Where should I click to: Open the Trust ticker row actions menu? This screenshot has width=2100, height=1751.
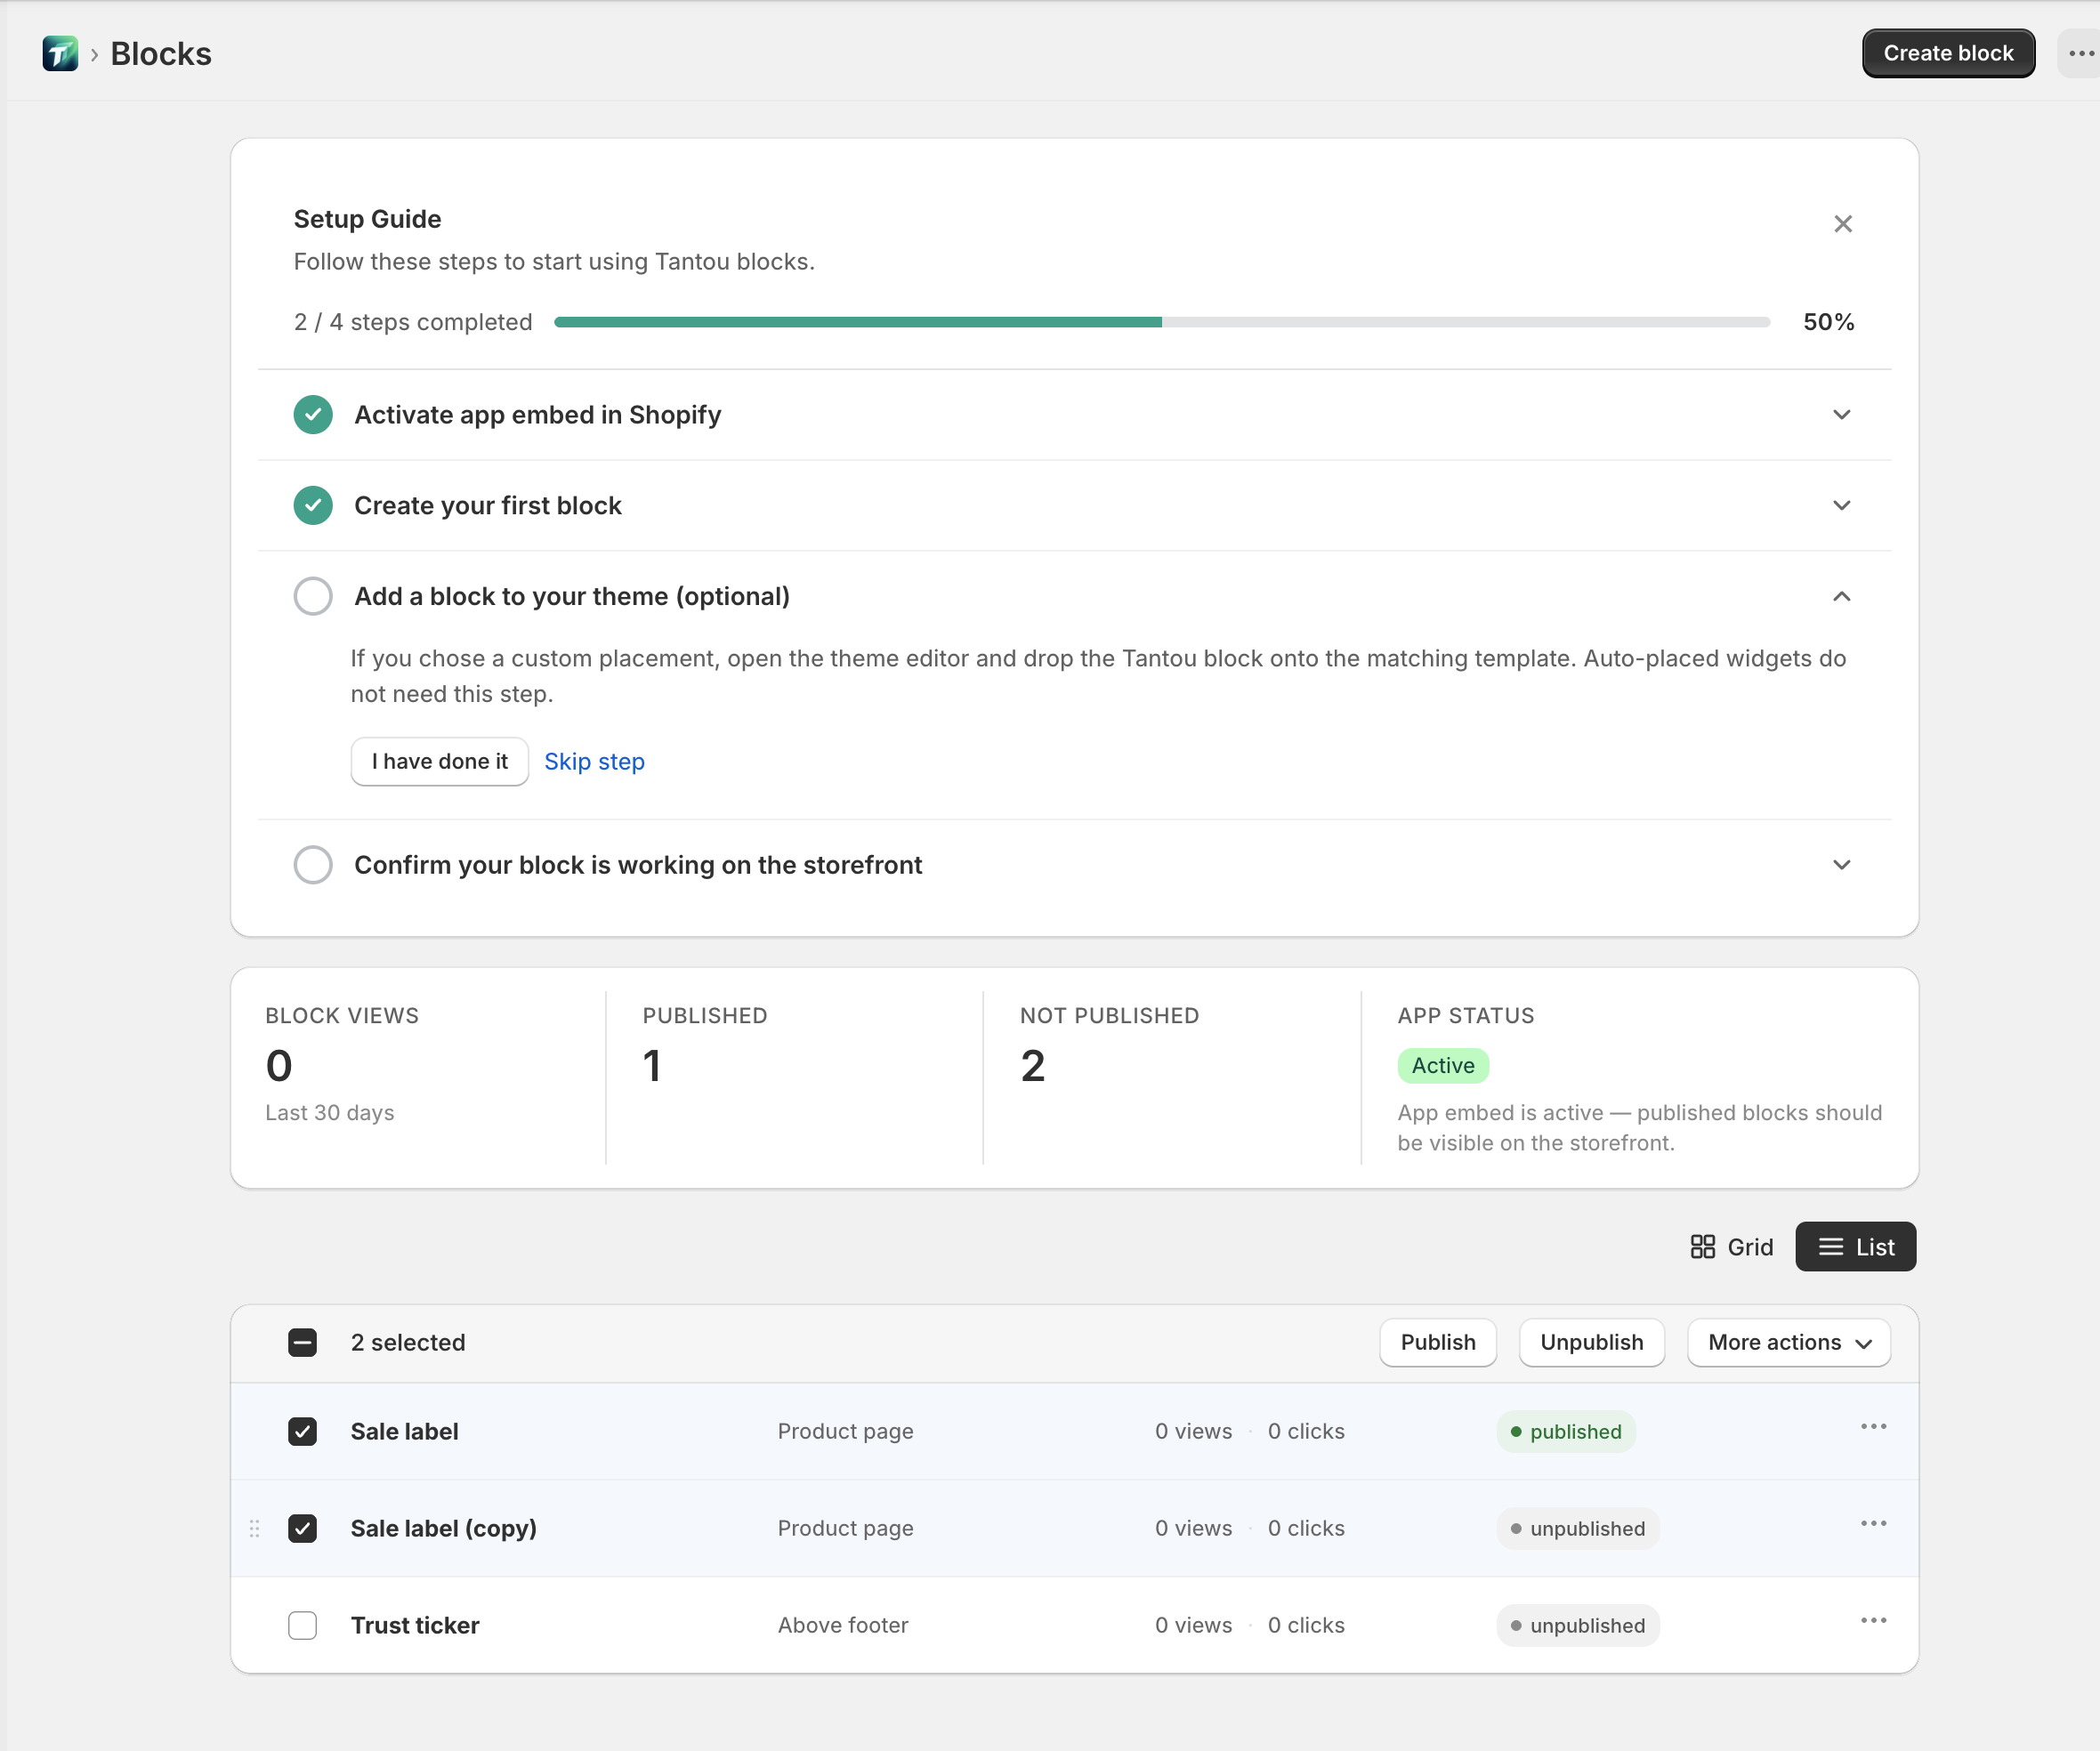click(1873, 1621)
